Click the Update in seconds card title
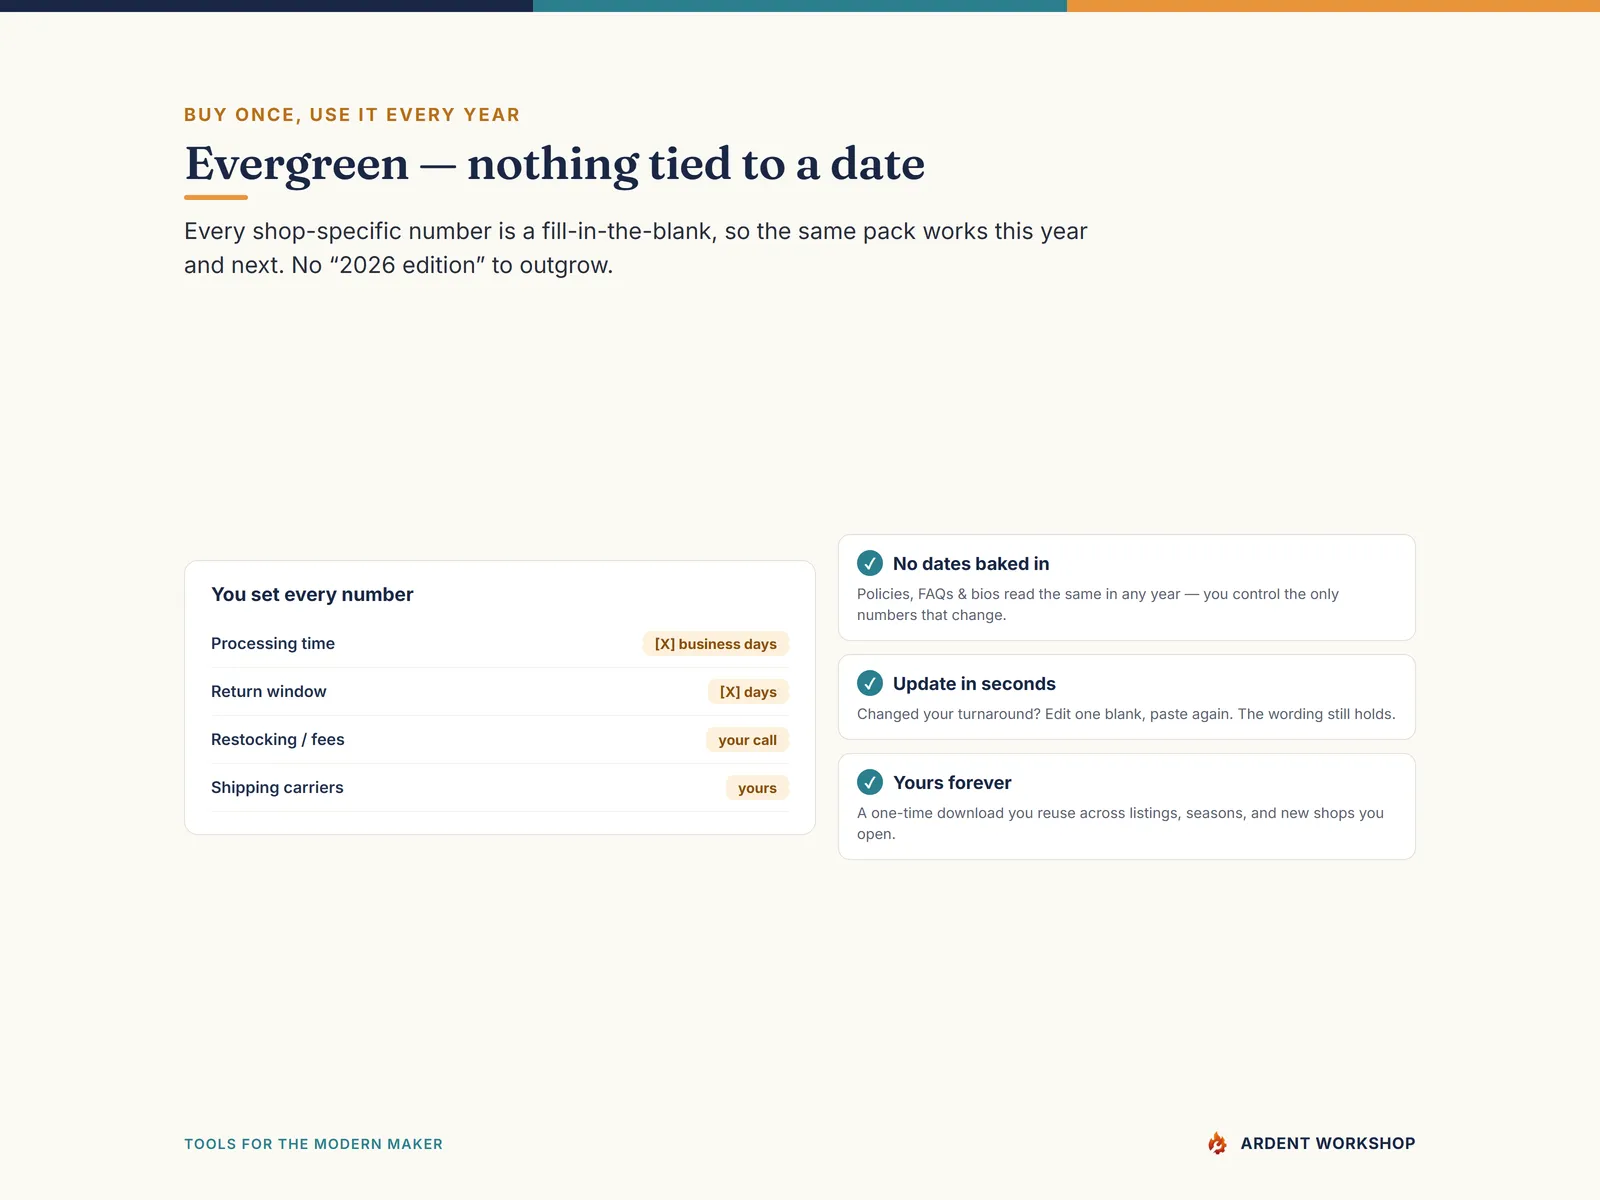 974,683
